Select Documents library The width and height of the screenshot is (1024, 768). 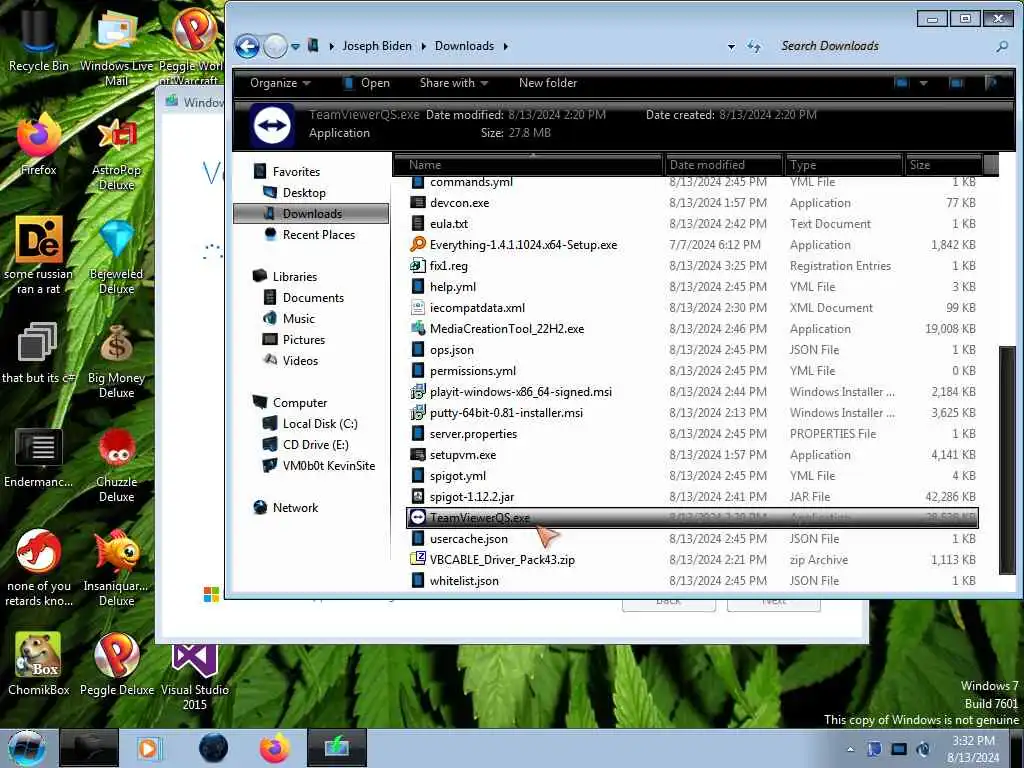[313, 298]
